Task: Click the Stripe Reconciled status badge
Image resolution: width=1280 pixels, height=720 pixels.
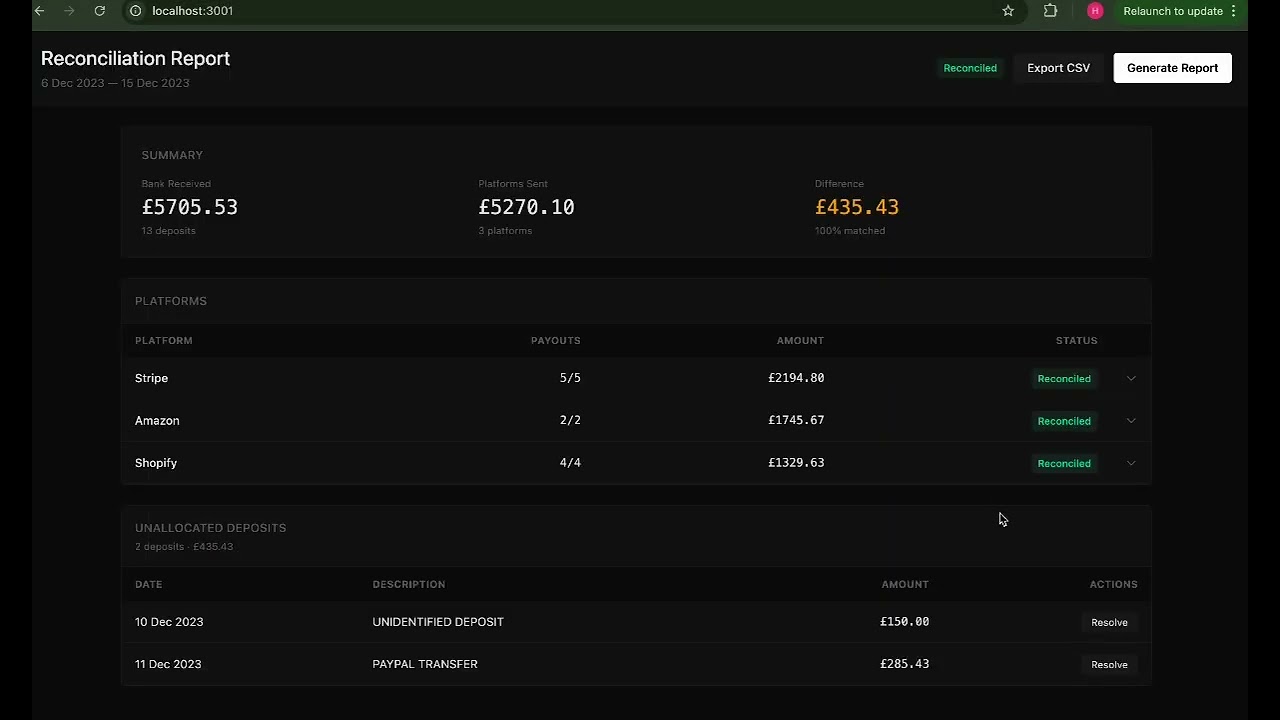Action: [1064, 379]
